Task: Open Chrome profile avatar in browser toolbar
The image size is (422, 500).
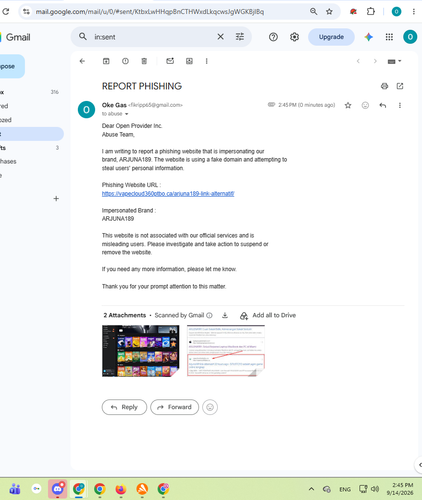Action: tap(396, 12)
